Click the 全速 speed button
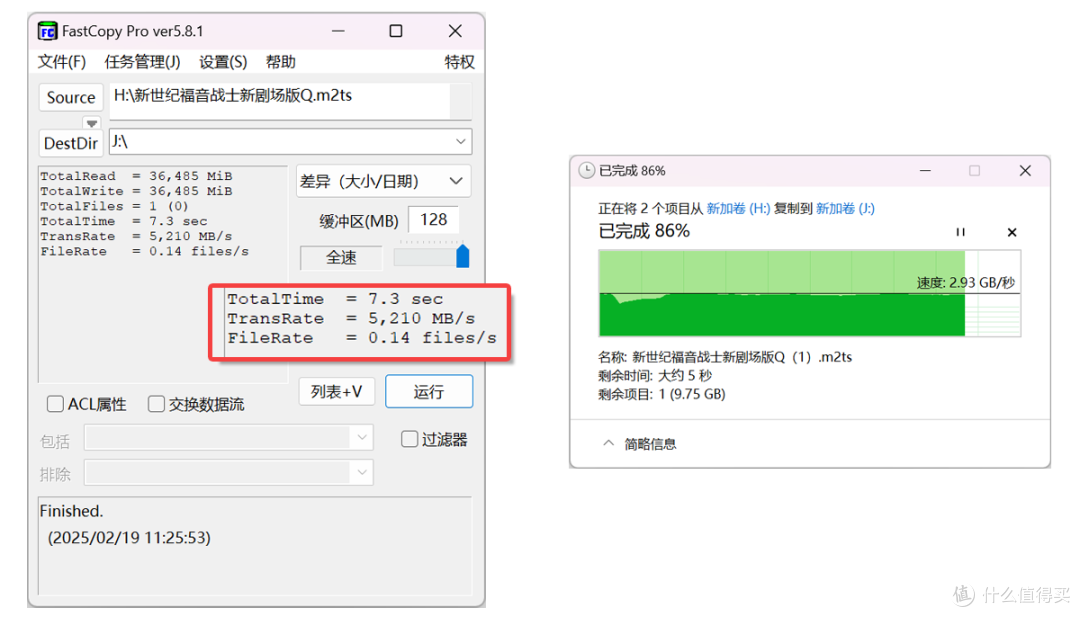 point(341,258)
